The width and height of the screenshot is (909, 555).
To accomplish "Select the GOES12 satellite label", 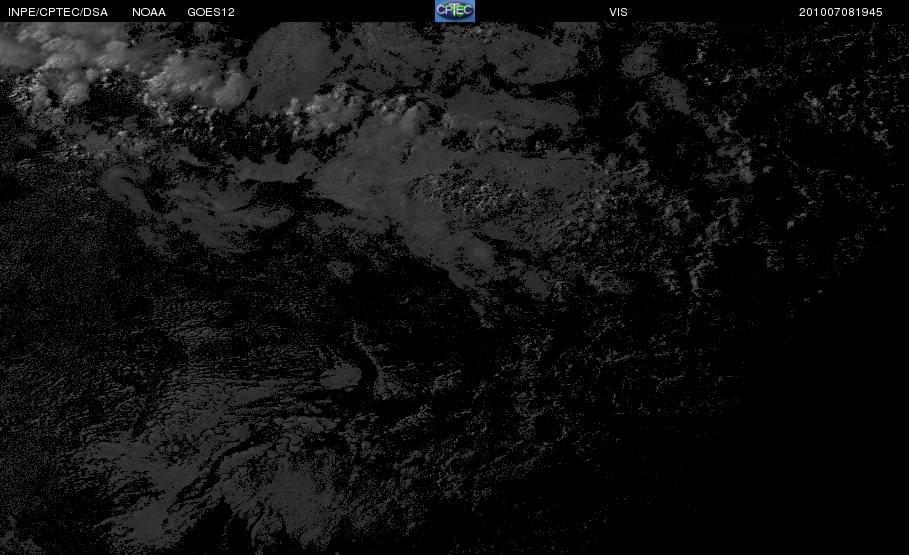I will (x=211, y=12).
